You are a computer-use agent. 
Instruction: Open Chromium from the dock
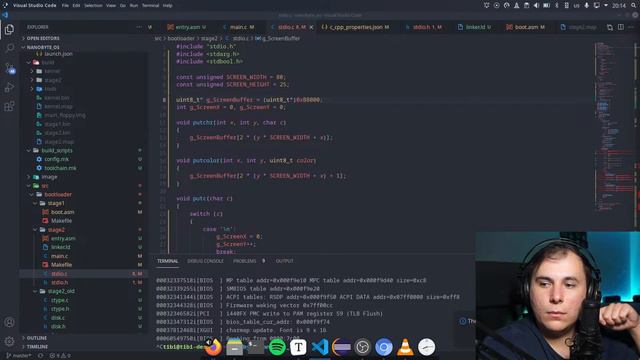pos(384,347)
